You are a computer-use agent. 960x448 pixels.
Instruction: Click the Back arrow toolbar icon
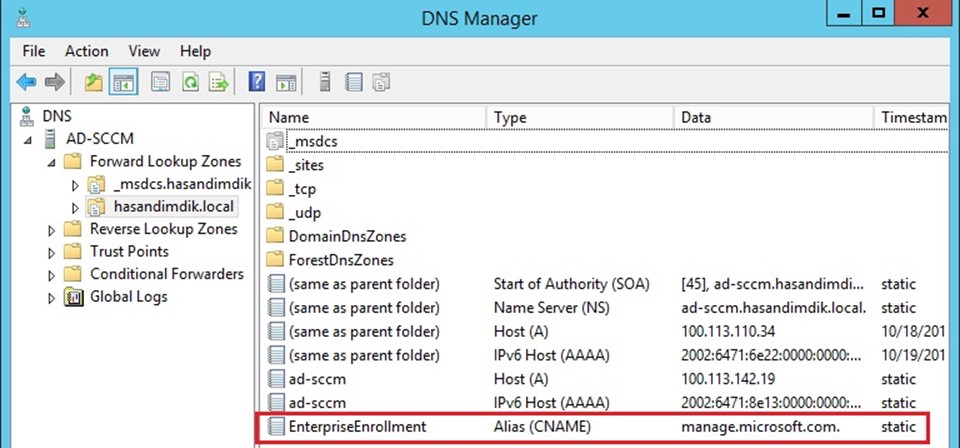[x=26, y=81]
